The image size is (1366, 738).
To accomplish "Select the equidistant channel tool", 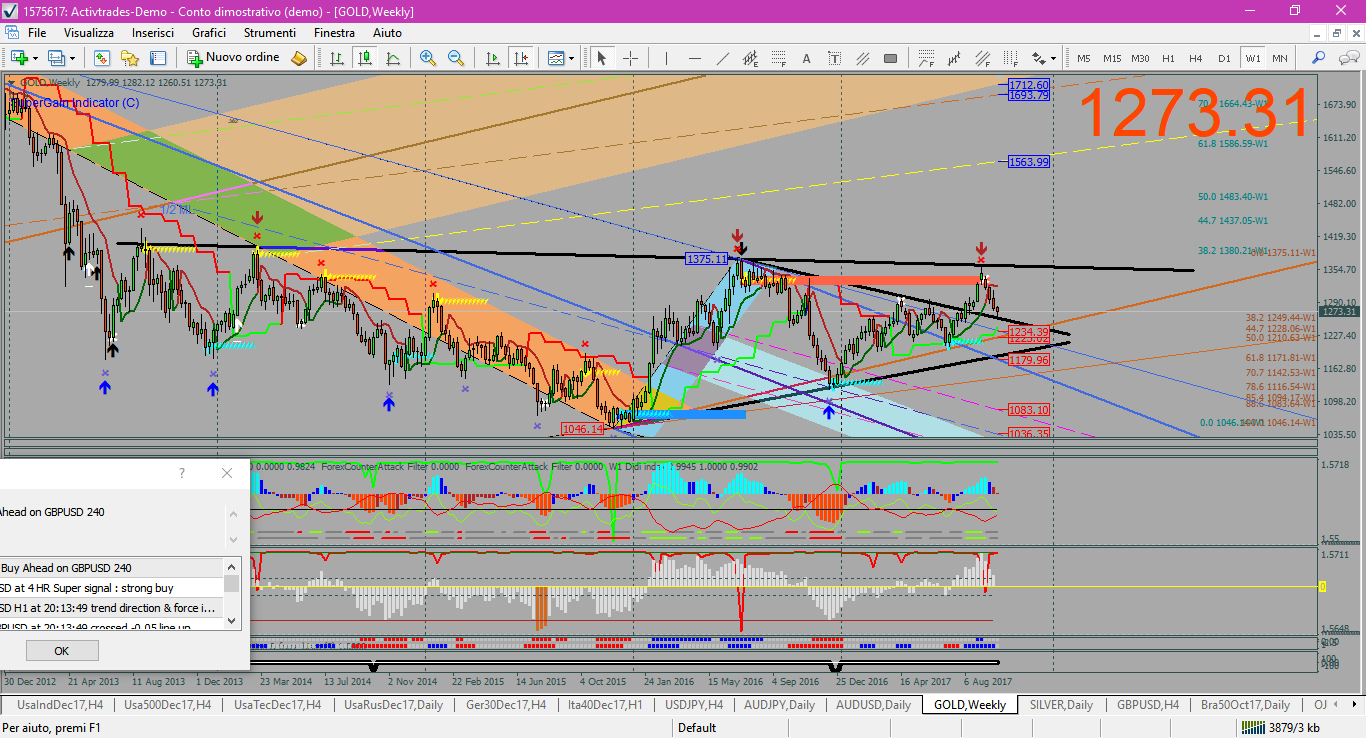I will 750,58.
